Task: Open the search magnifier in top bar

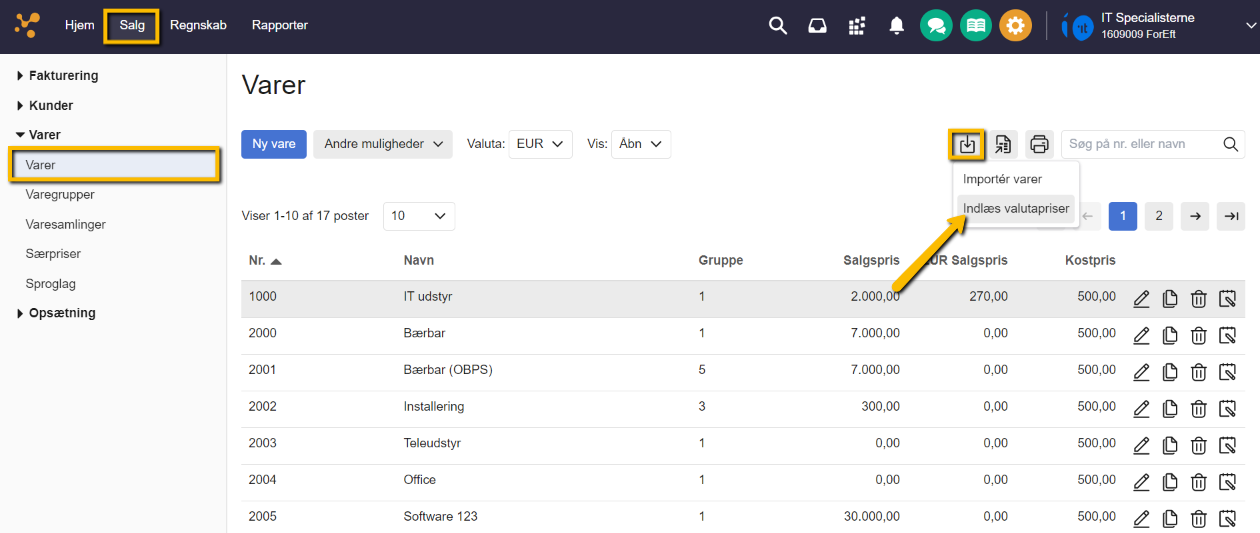Action: pos(778,26)
